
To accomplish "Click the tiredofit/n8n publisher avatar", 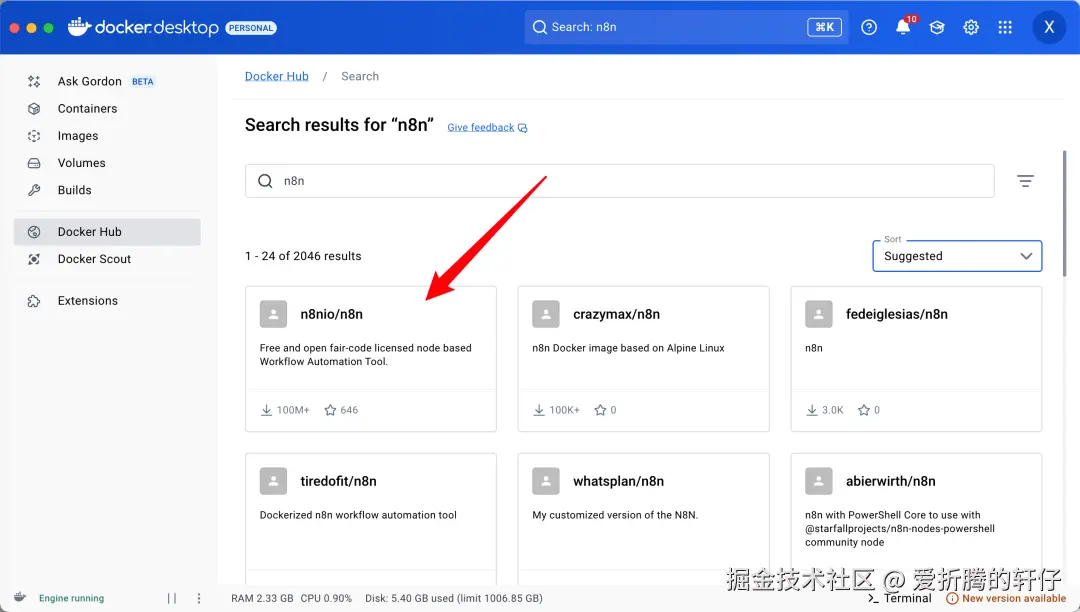I will [273, 481].
